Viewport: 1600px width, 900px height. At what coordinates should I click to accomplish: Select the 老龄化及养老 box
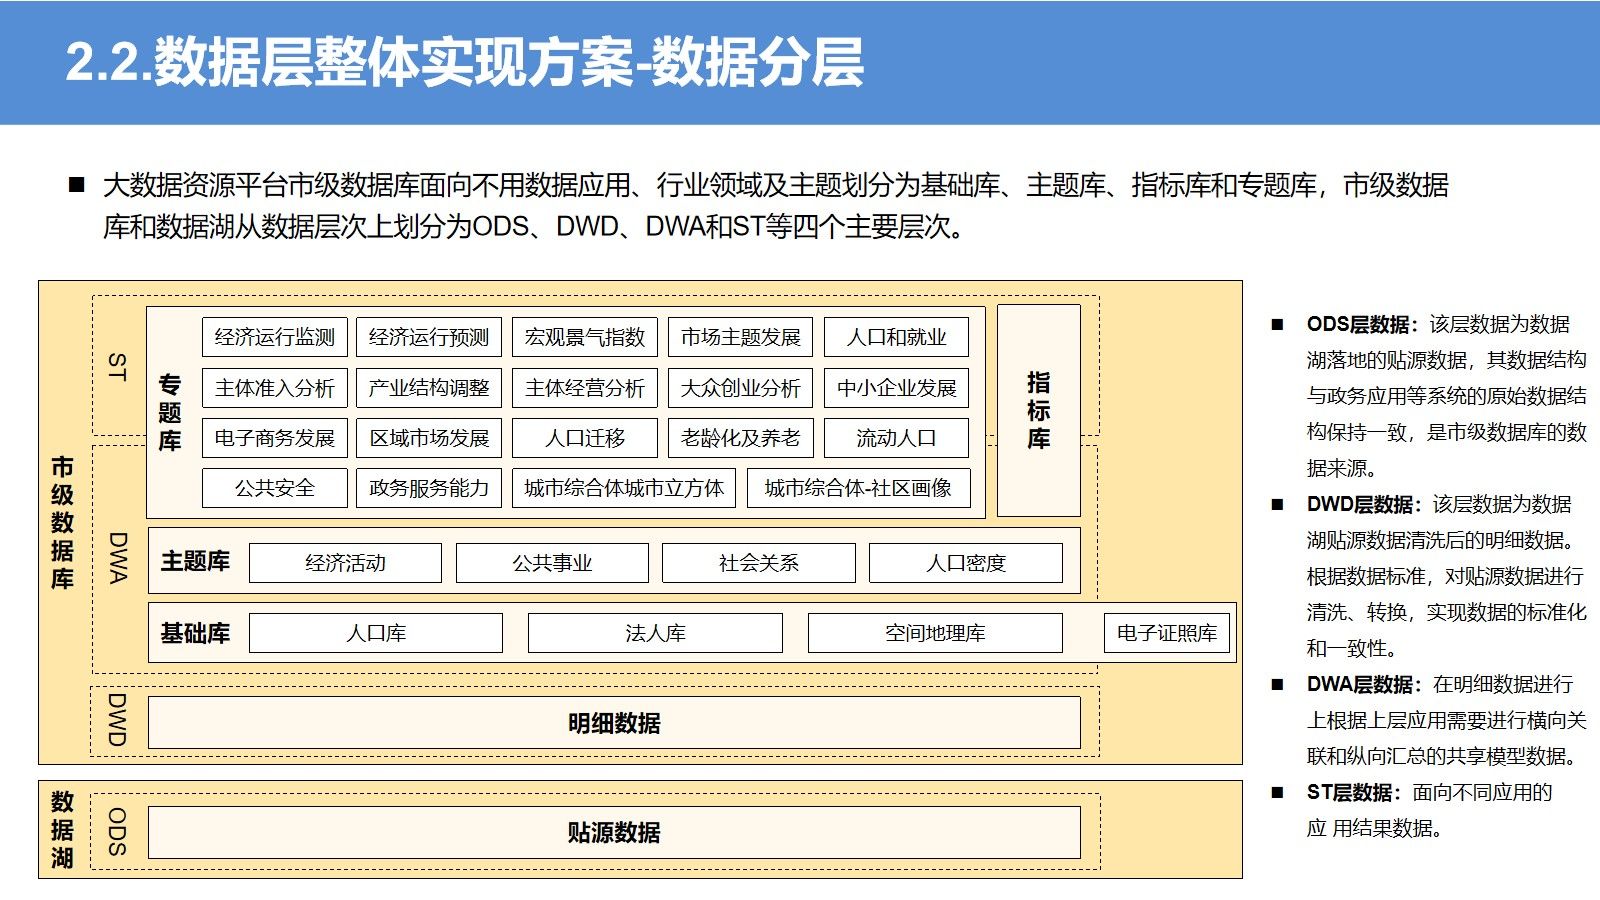click(x=741, y=438)
